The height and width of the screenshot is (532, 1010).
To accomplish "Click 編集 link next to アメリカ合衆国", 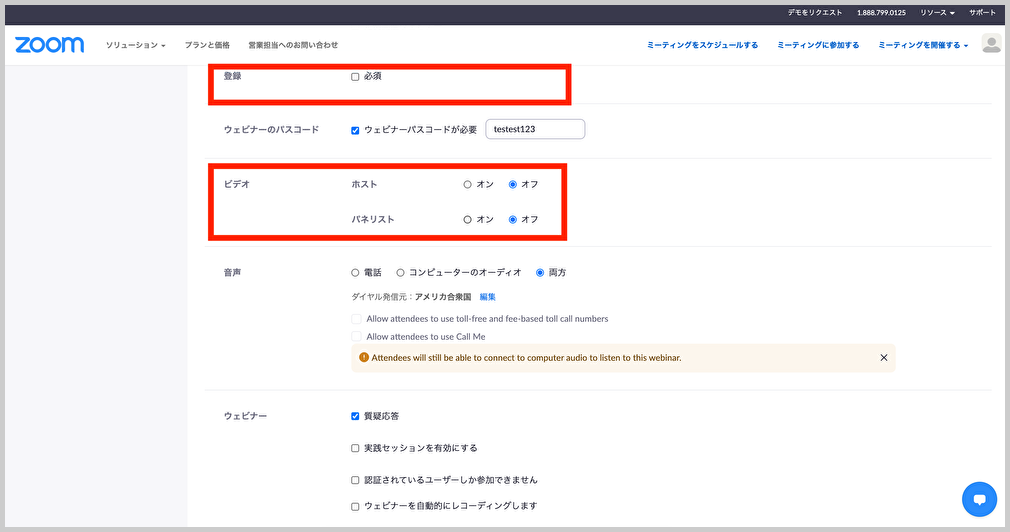I will 488,297.
